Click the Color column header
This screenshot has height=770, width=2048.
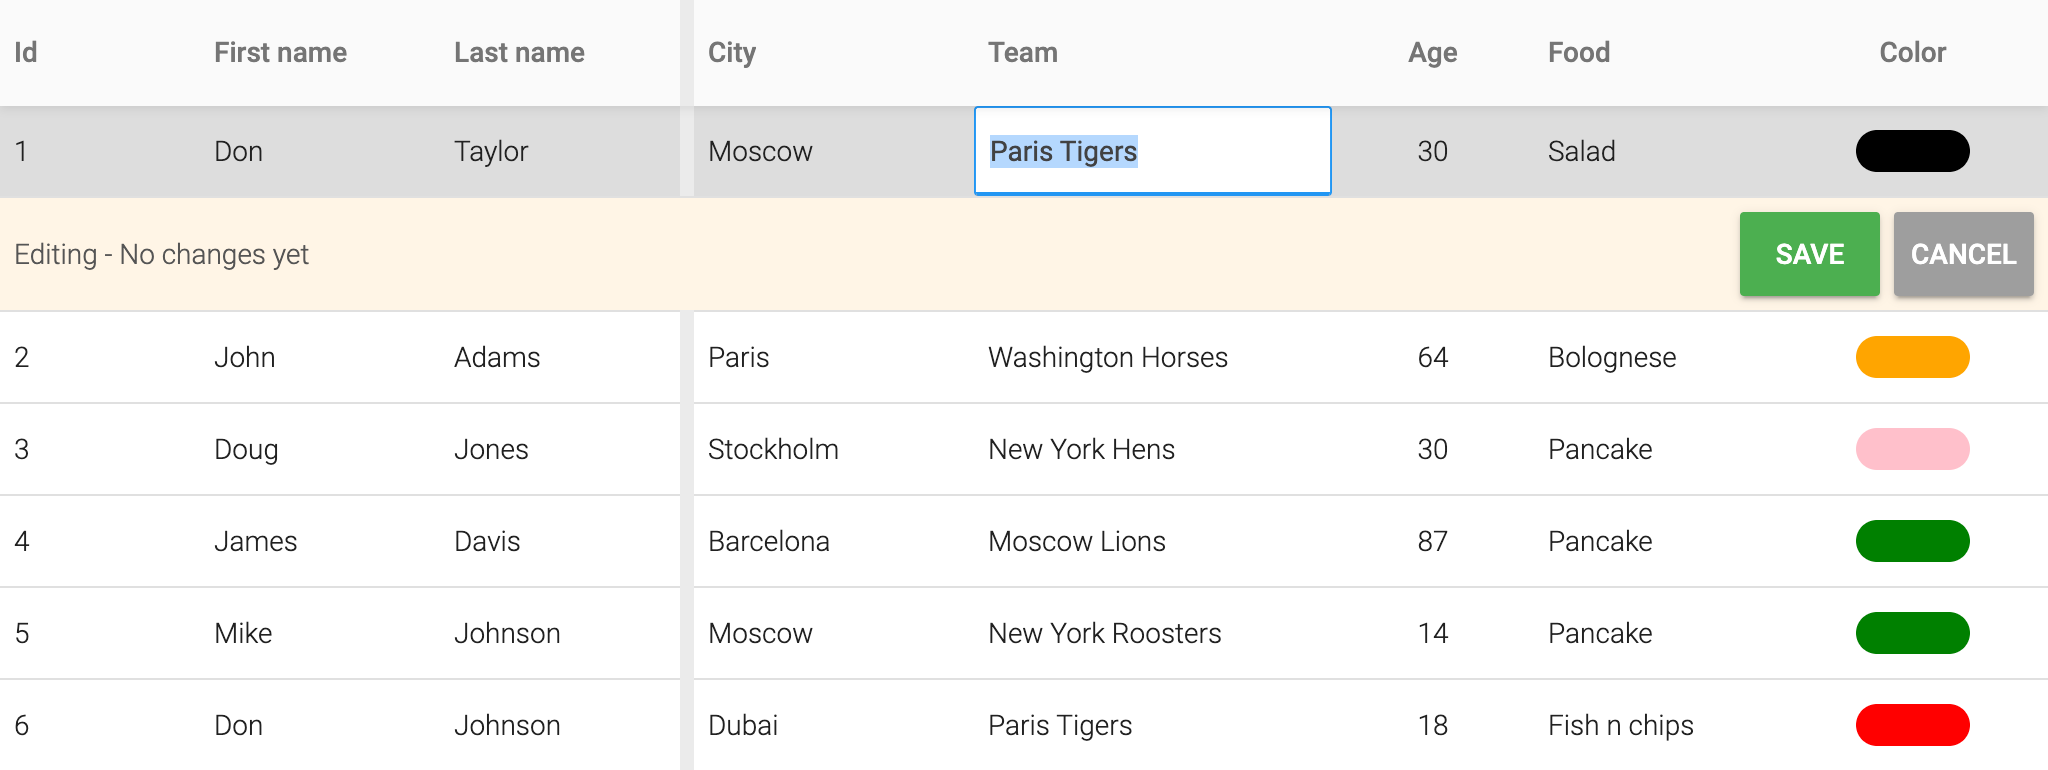1912,52
